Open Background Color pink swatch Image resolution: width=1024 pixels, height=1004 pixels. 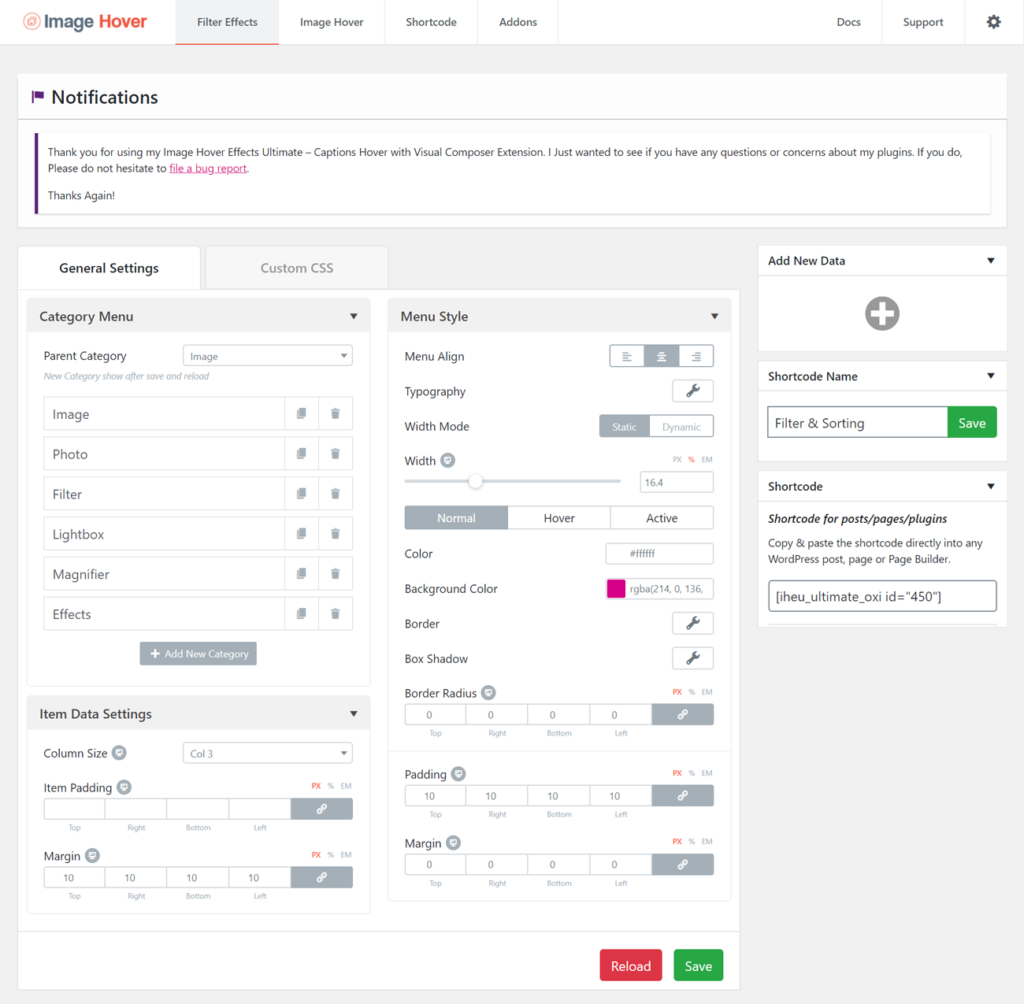[x=616, y=589]
